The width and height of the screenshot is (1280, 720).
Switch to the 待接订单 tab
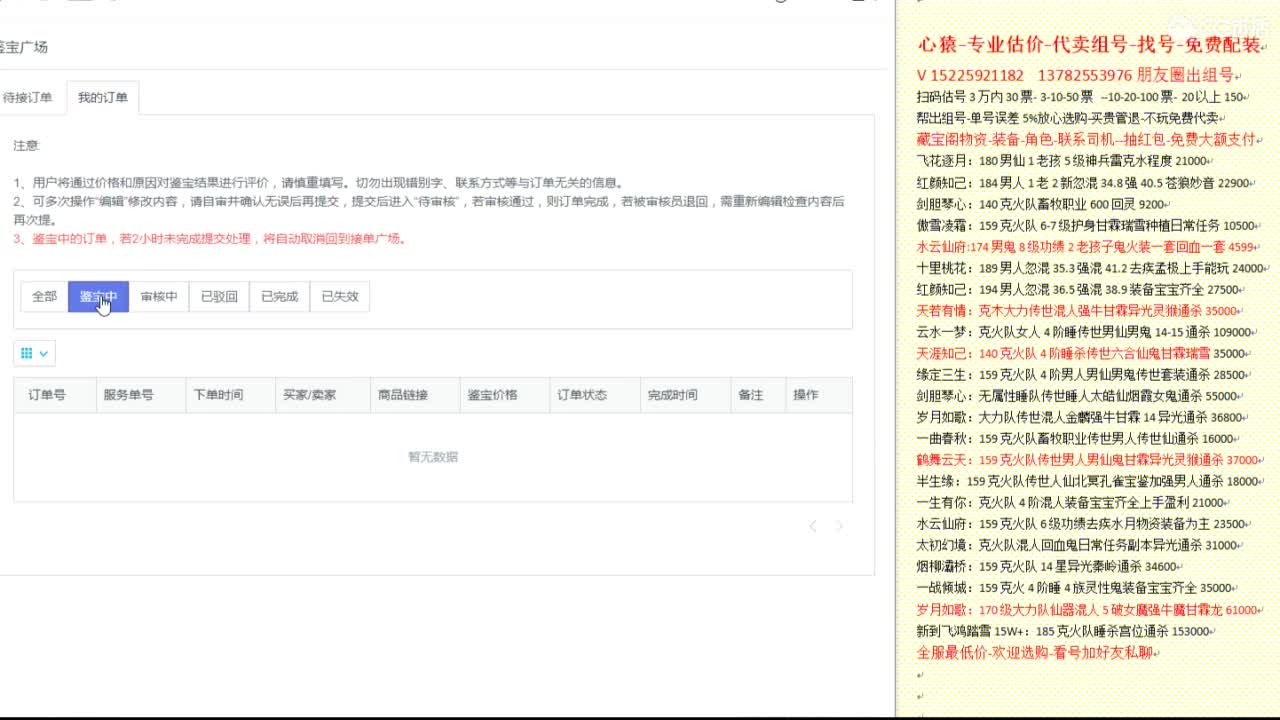point(27,96)
